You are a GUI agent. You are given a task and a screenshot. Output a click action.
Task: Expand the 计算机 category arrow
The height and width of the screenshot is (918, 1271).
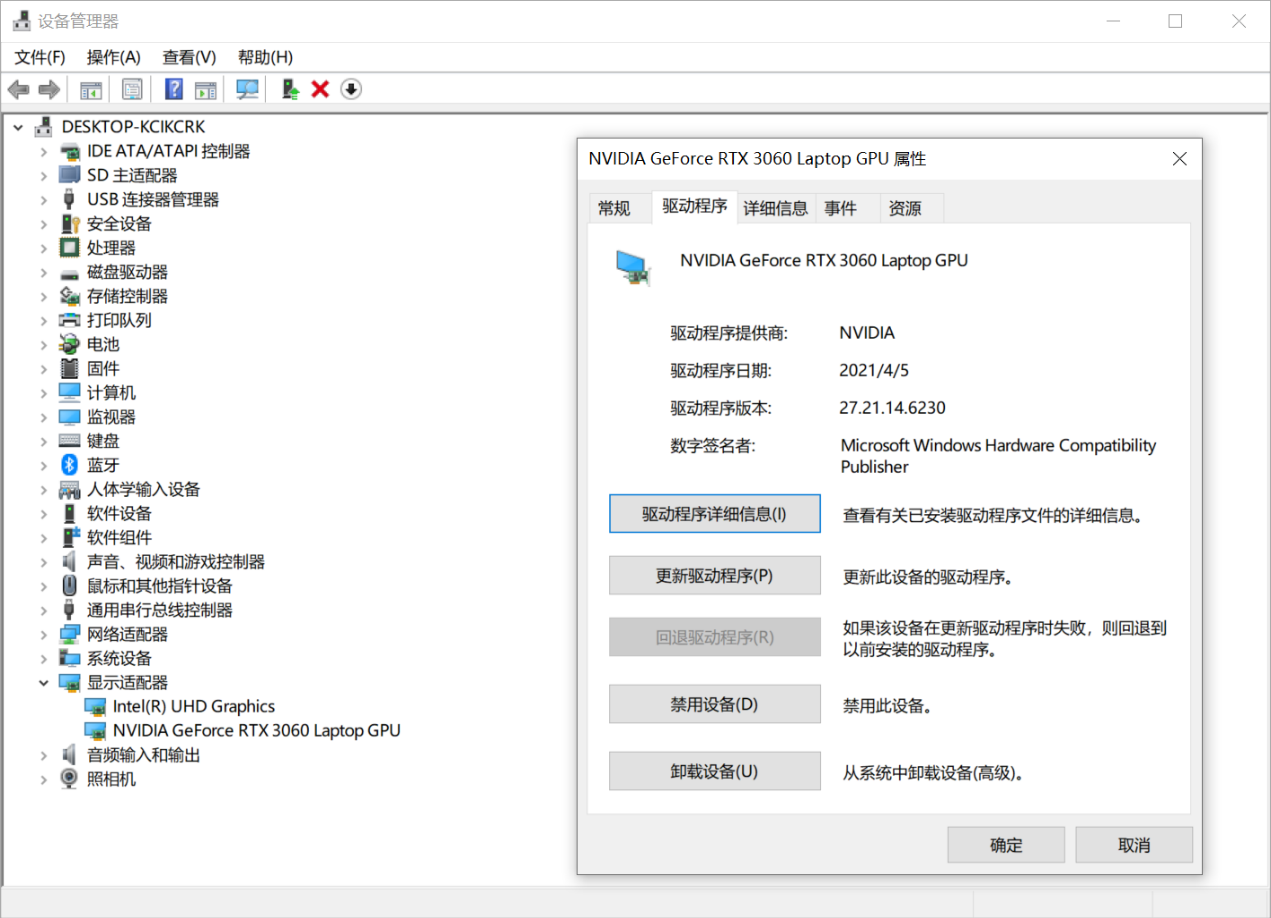[43, 393]
